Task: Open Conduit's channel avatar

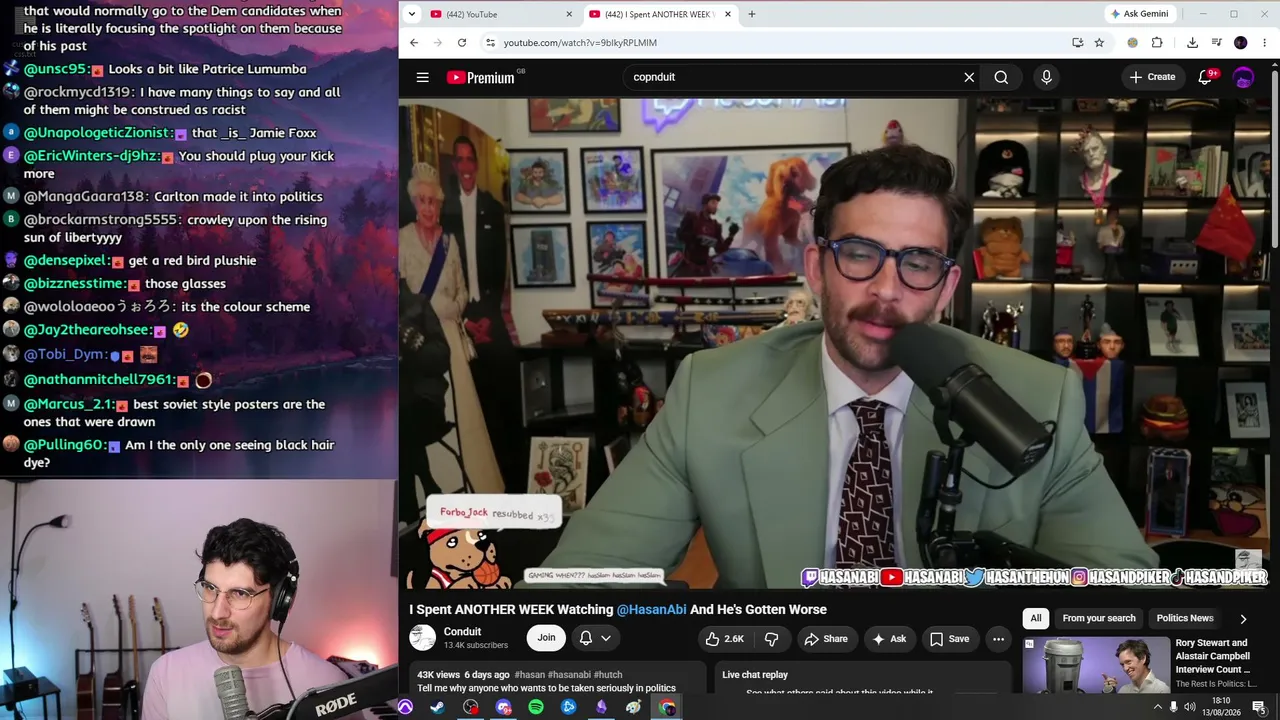Action: point(422,637)
